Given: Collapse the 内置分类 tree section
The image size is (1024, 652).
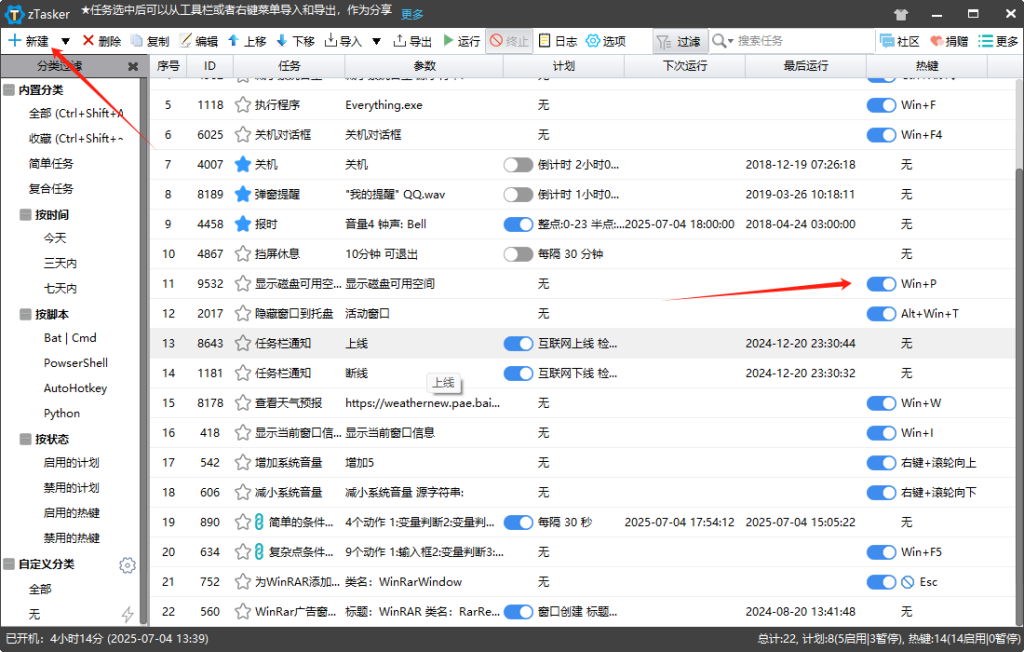Looking at the screenshot, I should click(9, 90).
